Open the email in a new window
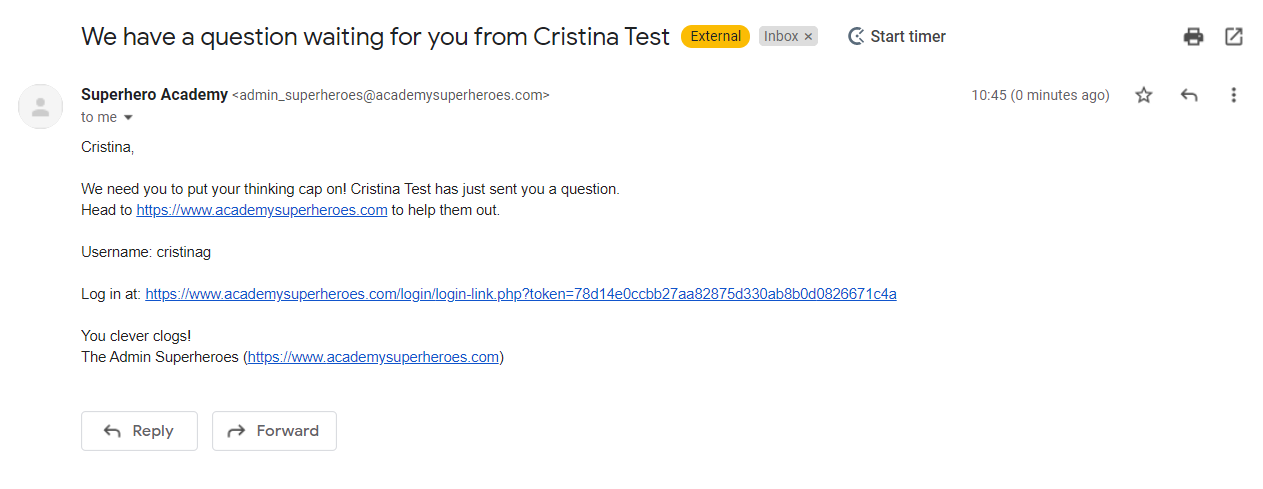The image size is (1263, 489). (1234, 37)
